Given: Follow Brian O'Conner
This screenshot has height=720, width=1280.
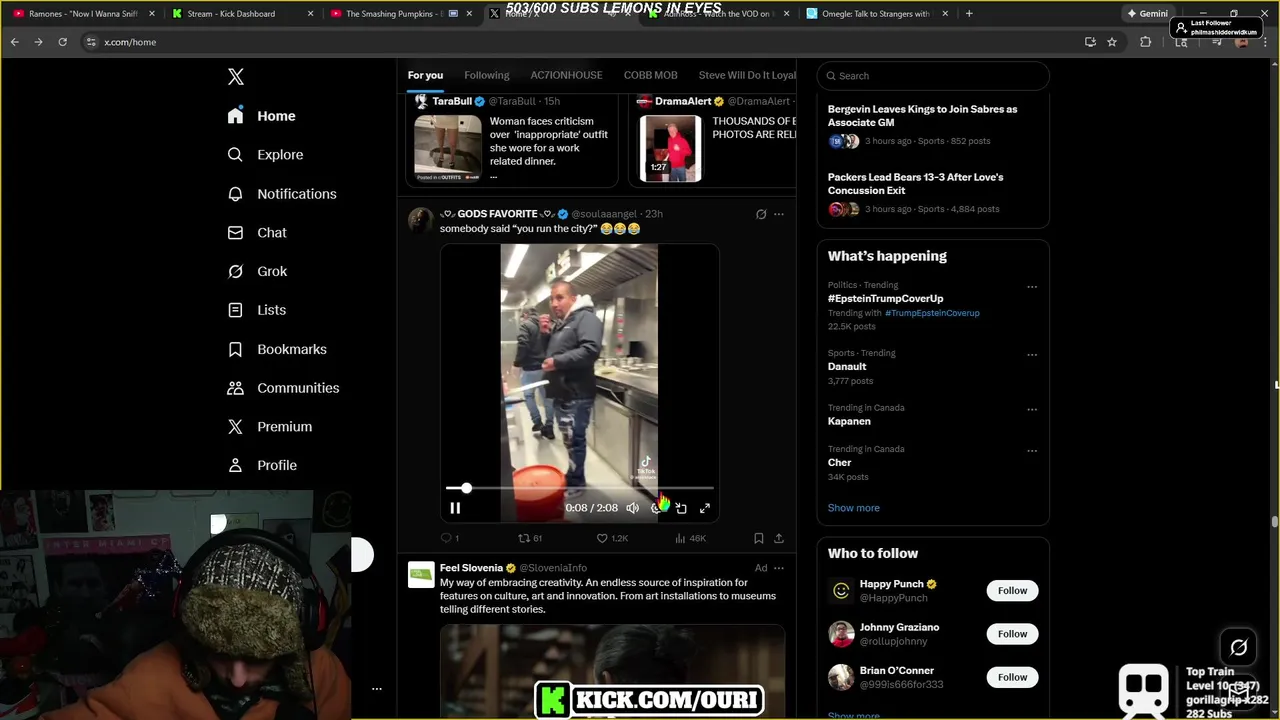Looking at the screenshot, I should tap(1012, 677).
